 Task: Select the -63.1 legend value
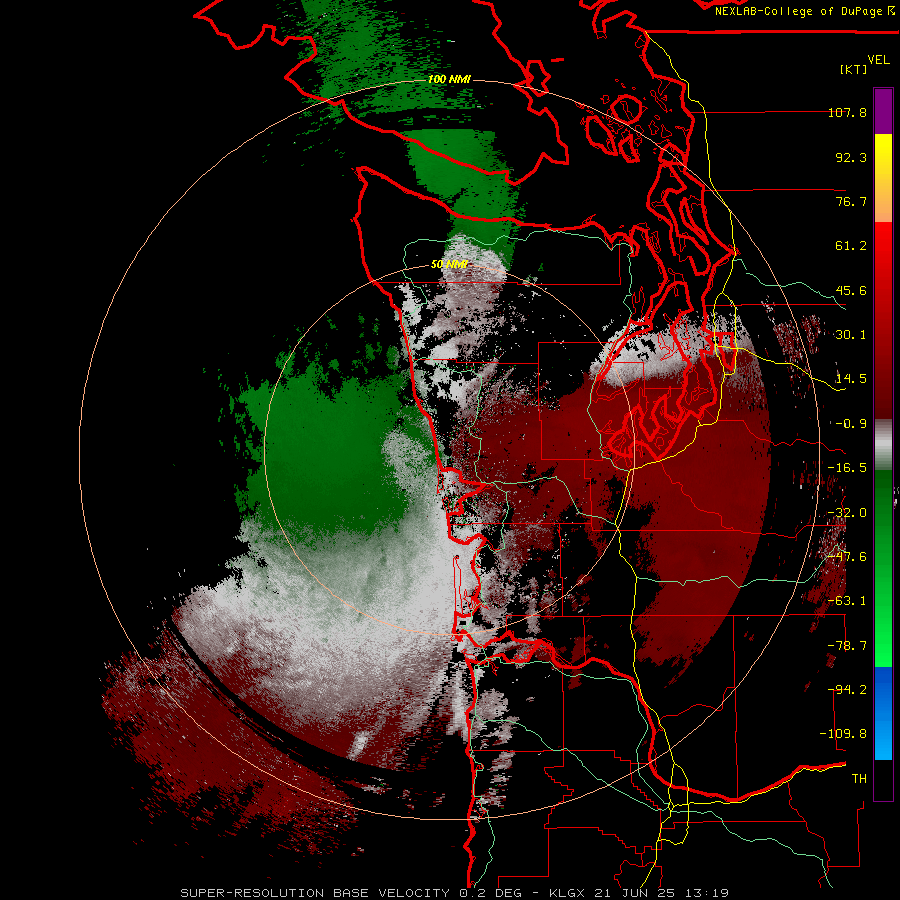[x=847, y=601]
